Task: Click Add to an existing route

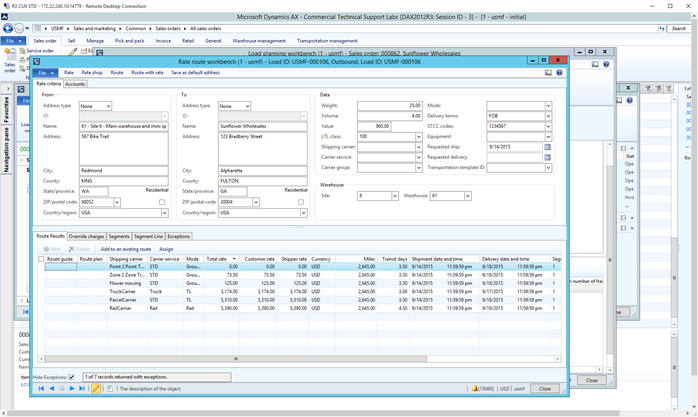Action: [x=125, y=248]
